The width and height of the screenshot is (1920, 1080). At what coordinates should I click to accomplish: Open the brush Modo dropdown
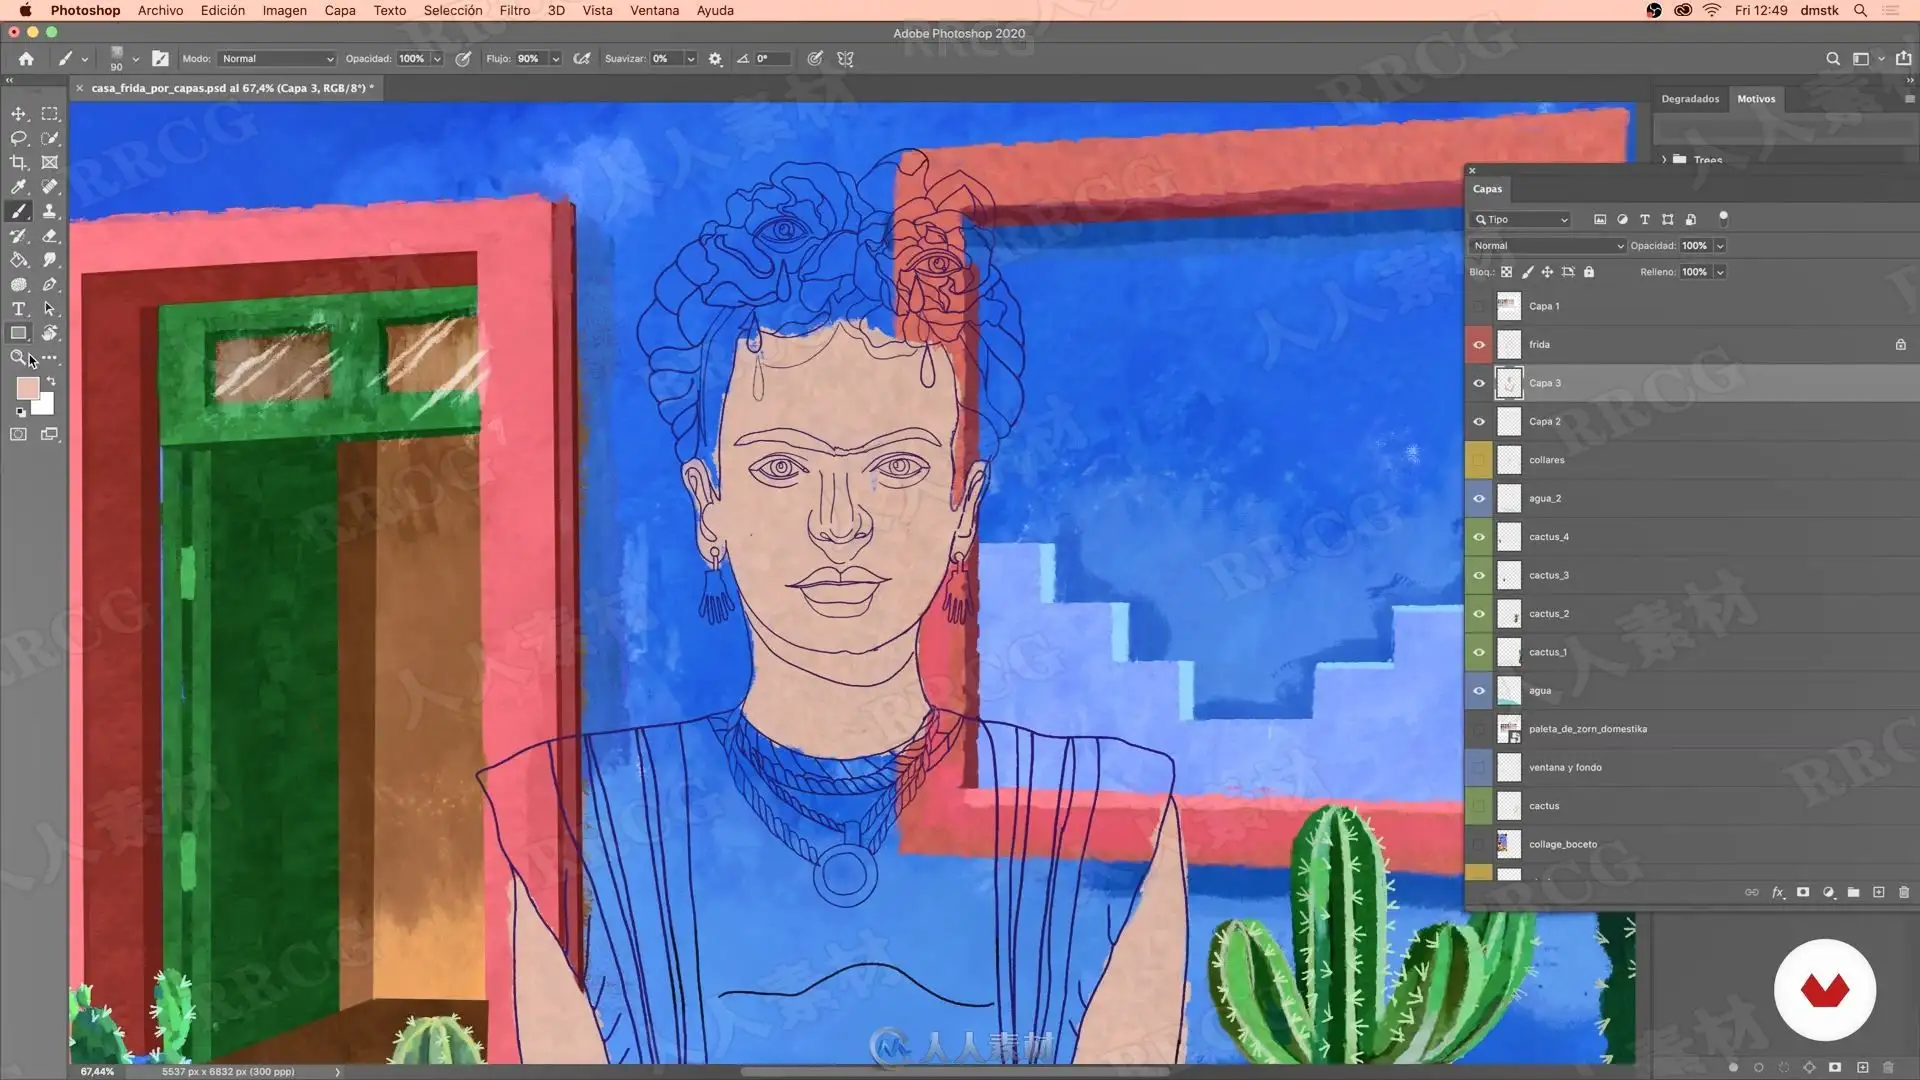point(277,59)
